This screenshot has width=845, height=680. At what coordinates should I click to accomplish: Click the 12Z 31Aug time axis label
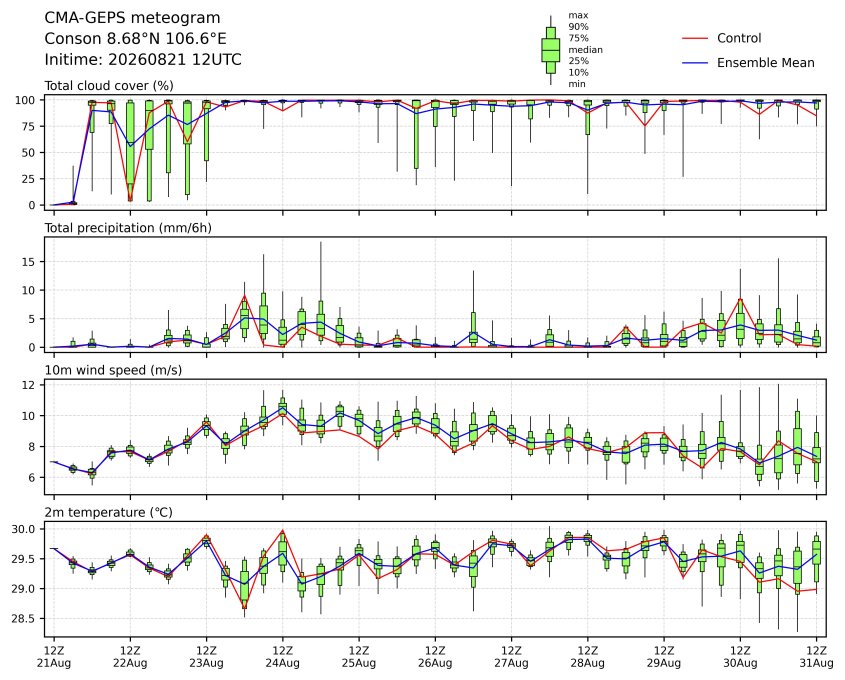(x=817, y=657)
